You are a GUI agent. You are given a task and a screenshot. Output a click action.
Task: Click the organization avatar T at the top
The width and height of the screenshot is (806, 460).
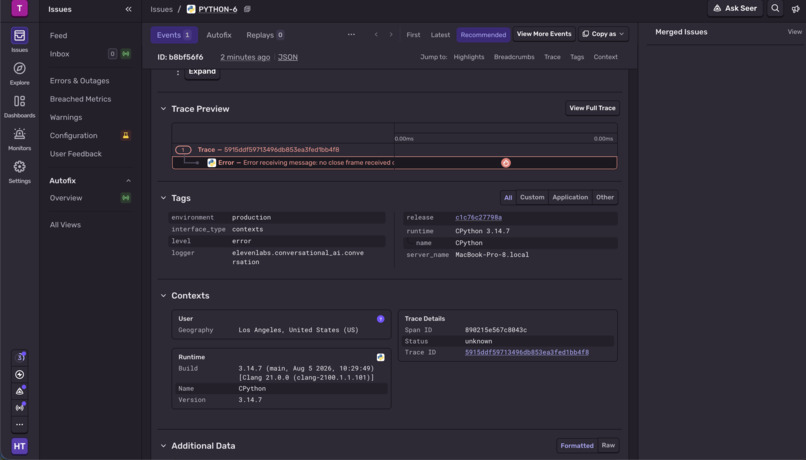(20, 8)
